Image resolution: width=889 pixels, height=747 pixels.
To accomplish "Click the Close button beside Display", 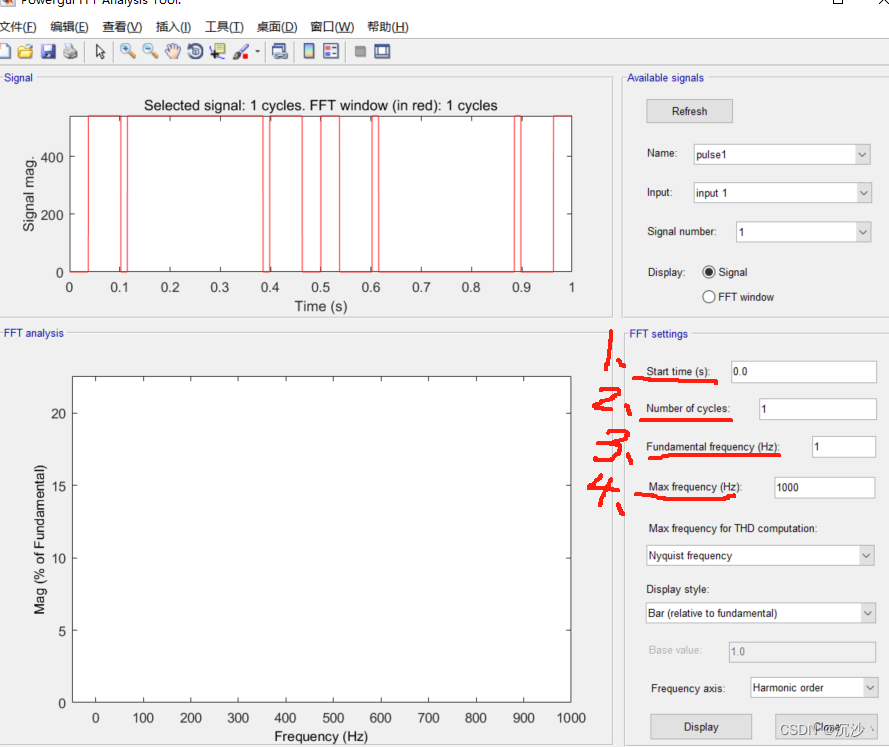I will (x=826, y=727).
